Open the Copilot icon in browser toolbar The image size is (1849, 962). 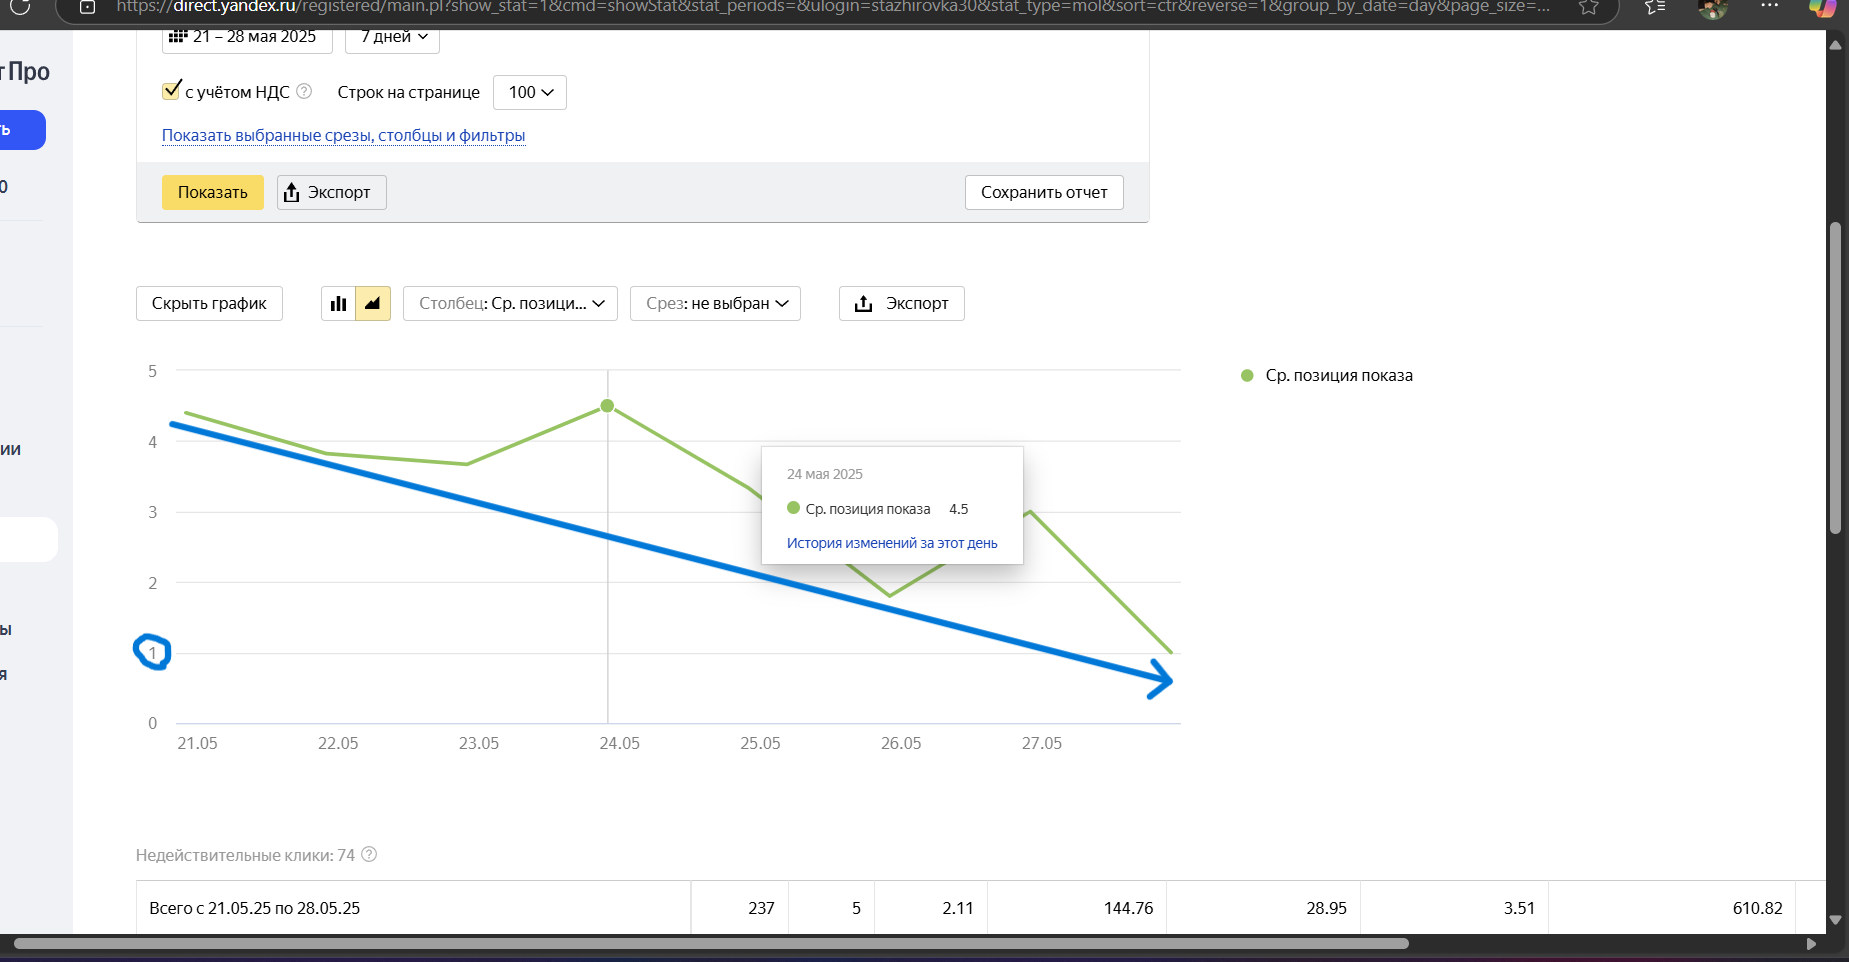point(1822,7)
